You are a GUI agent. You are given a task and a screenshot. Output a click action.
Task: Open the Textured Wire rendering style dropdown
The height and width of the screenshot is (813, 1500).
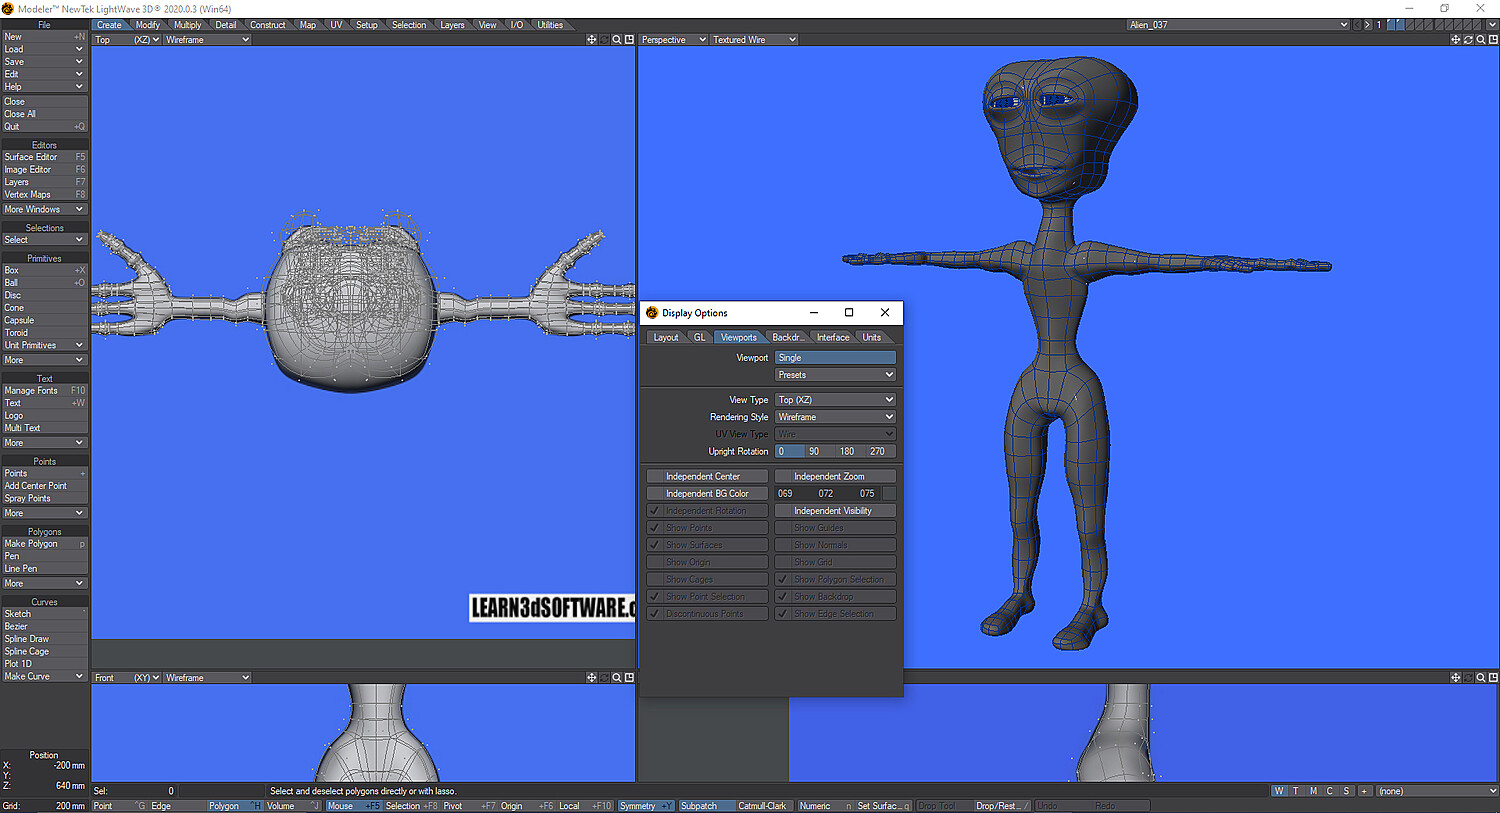coord(753,39)
